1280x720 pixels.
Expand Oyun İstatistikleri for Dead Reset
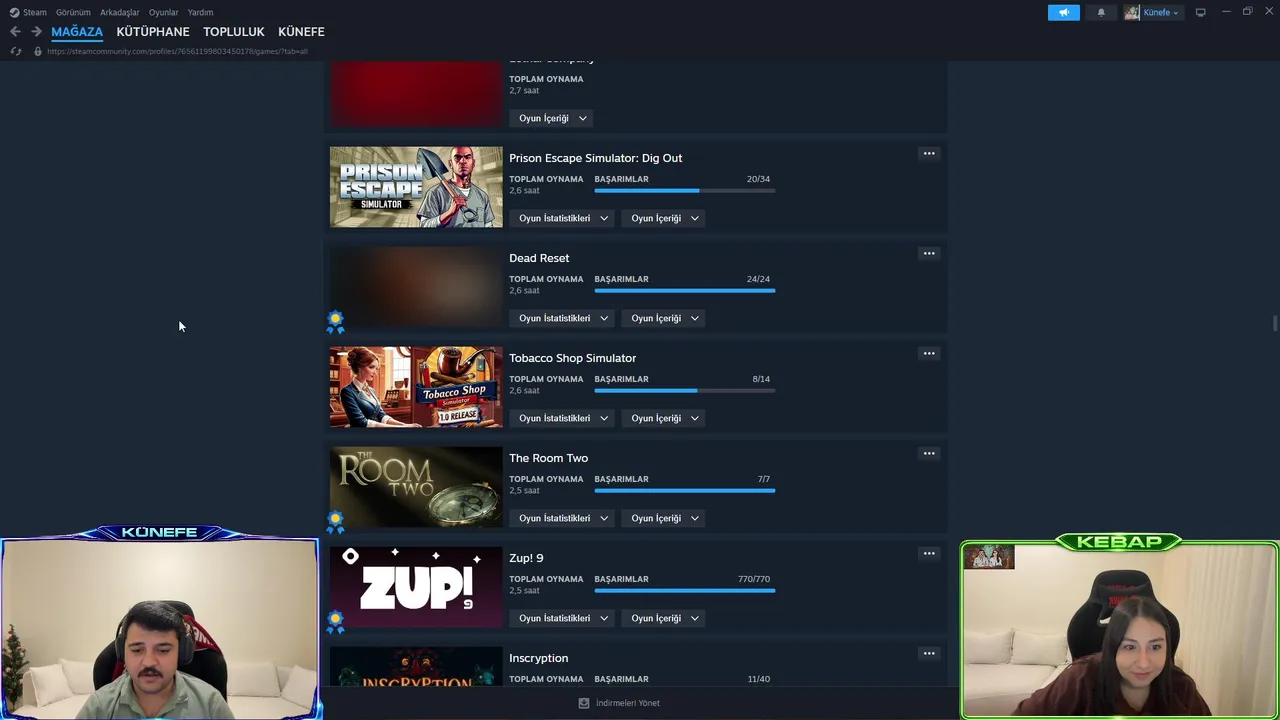click(x=564, y=318)
